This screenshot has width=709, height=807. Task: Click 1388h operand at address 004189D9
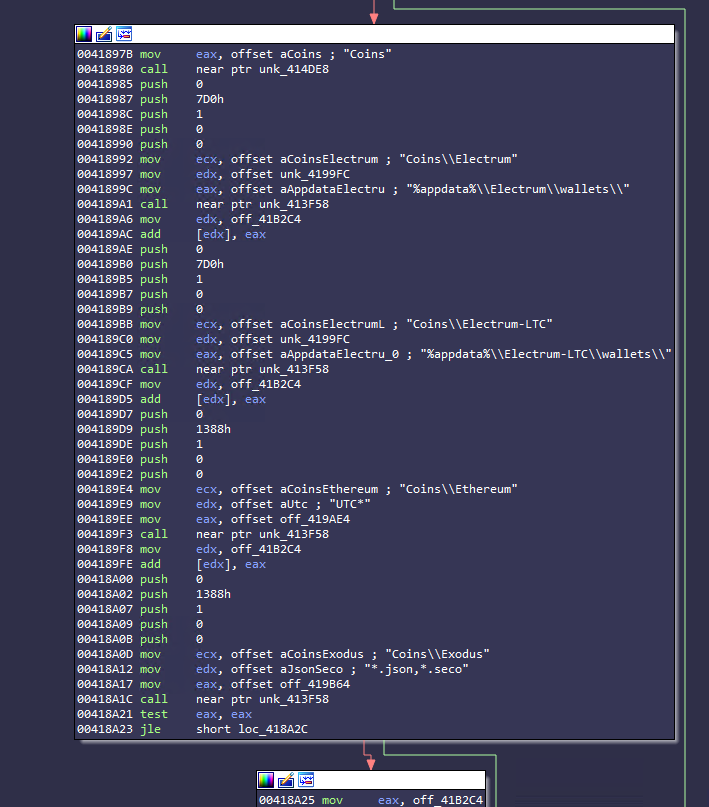[214, 429]
